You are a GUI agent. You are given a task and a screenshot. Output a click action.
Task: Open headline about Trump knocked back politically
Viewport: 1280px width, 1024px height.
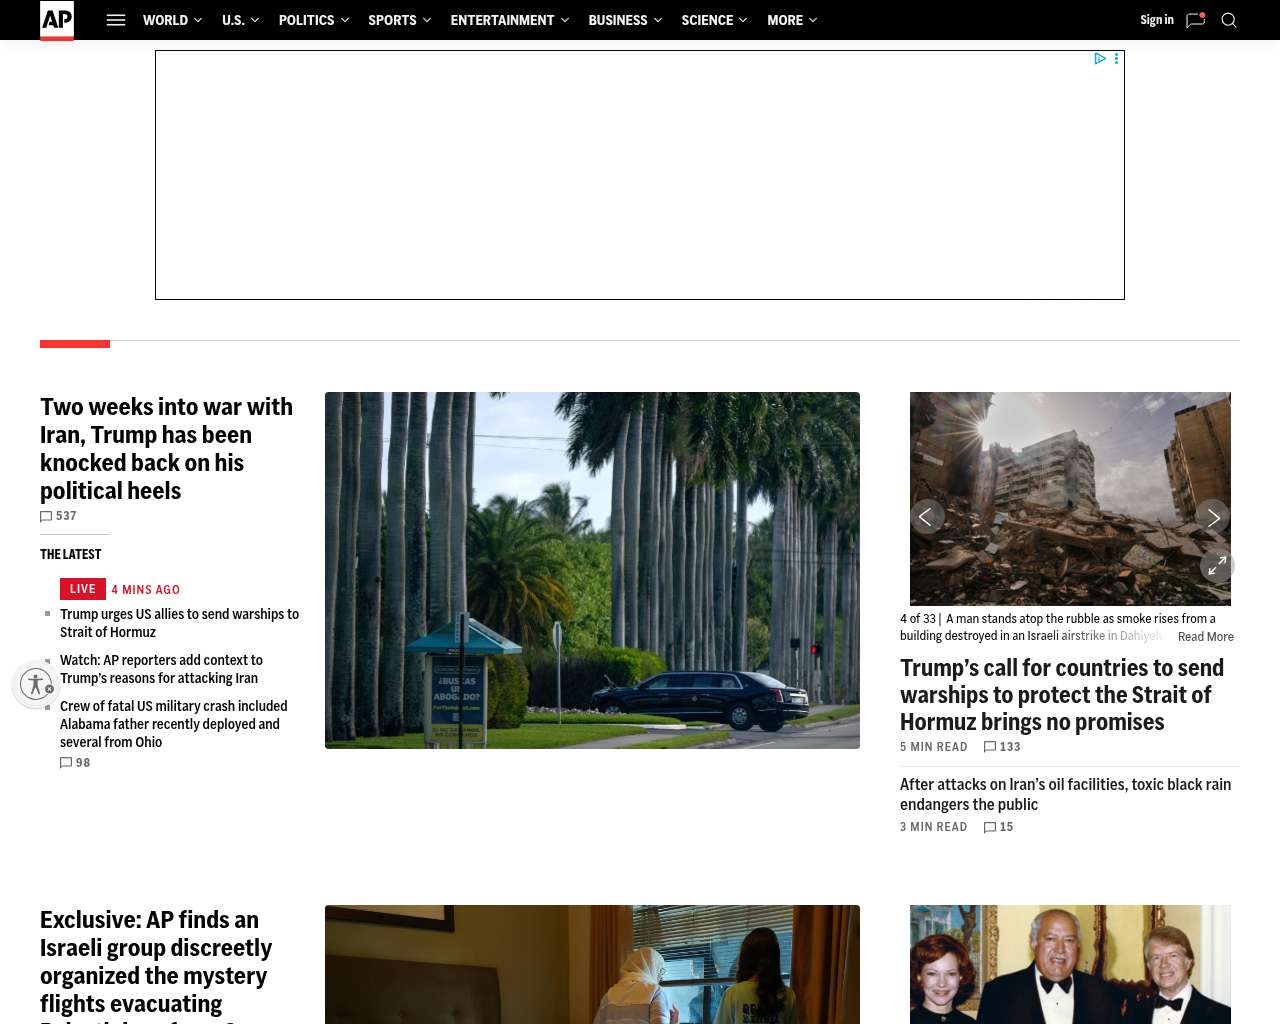tap(166, 448)
